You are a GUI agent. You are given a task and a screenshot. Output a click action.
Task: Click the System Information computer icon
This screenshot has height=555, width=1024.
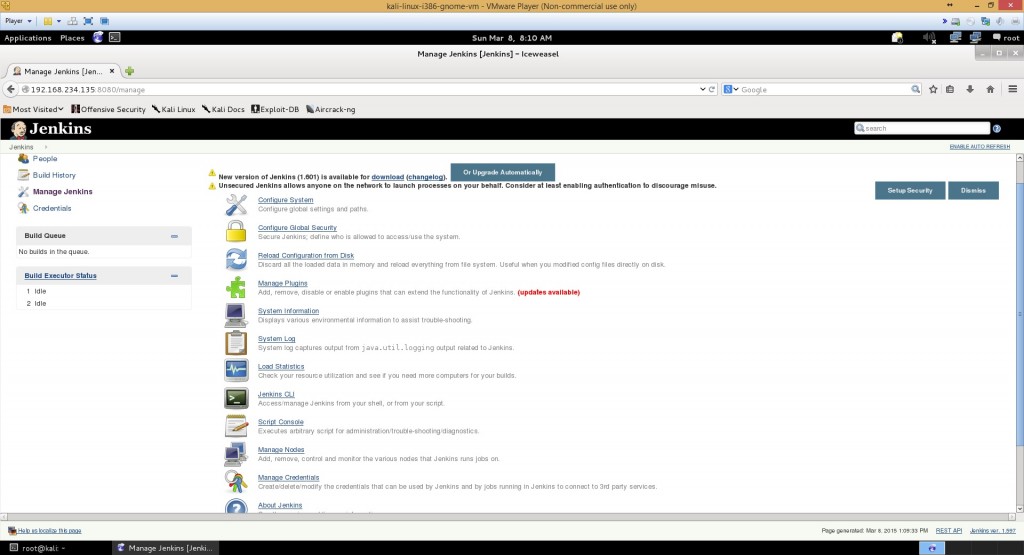[236, 315]
